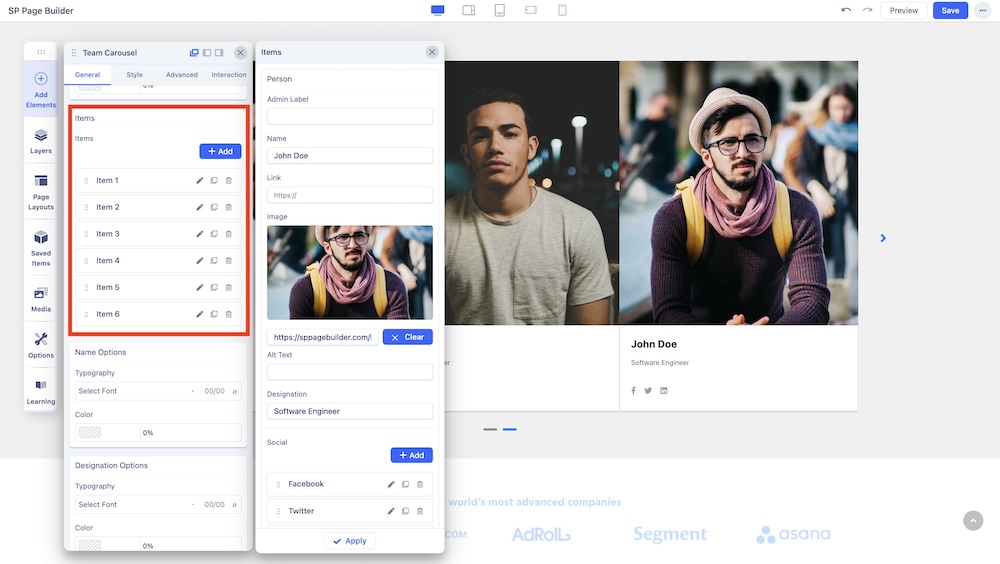The height and width of the screenshot is (564, 1000).
Task: Click the Save button
Action: (950, 11)
